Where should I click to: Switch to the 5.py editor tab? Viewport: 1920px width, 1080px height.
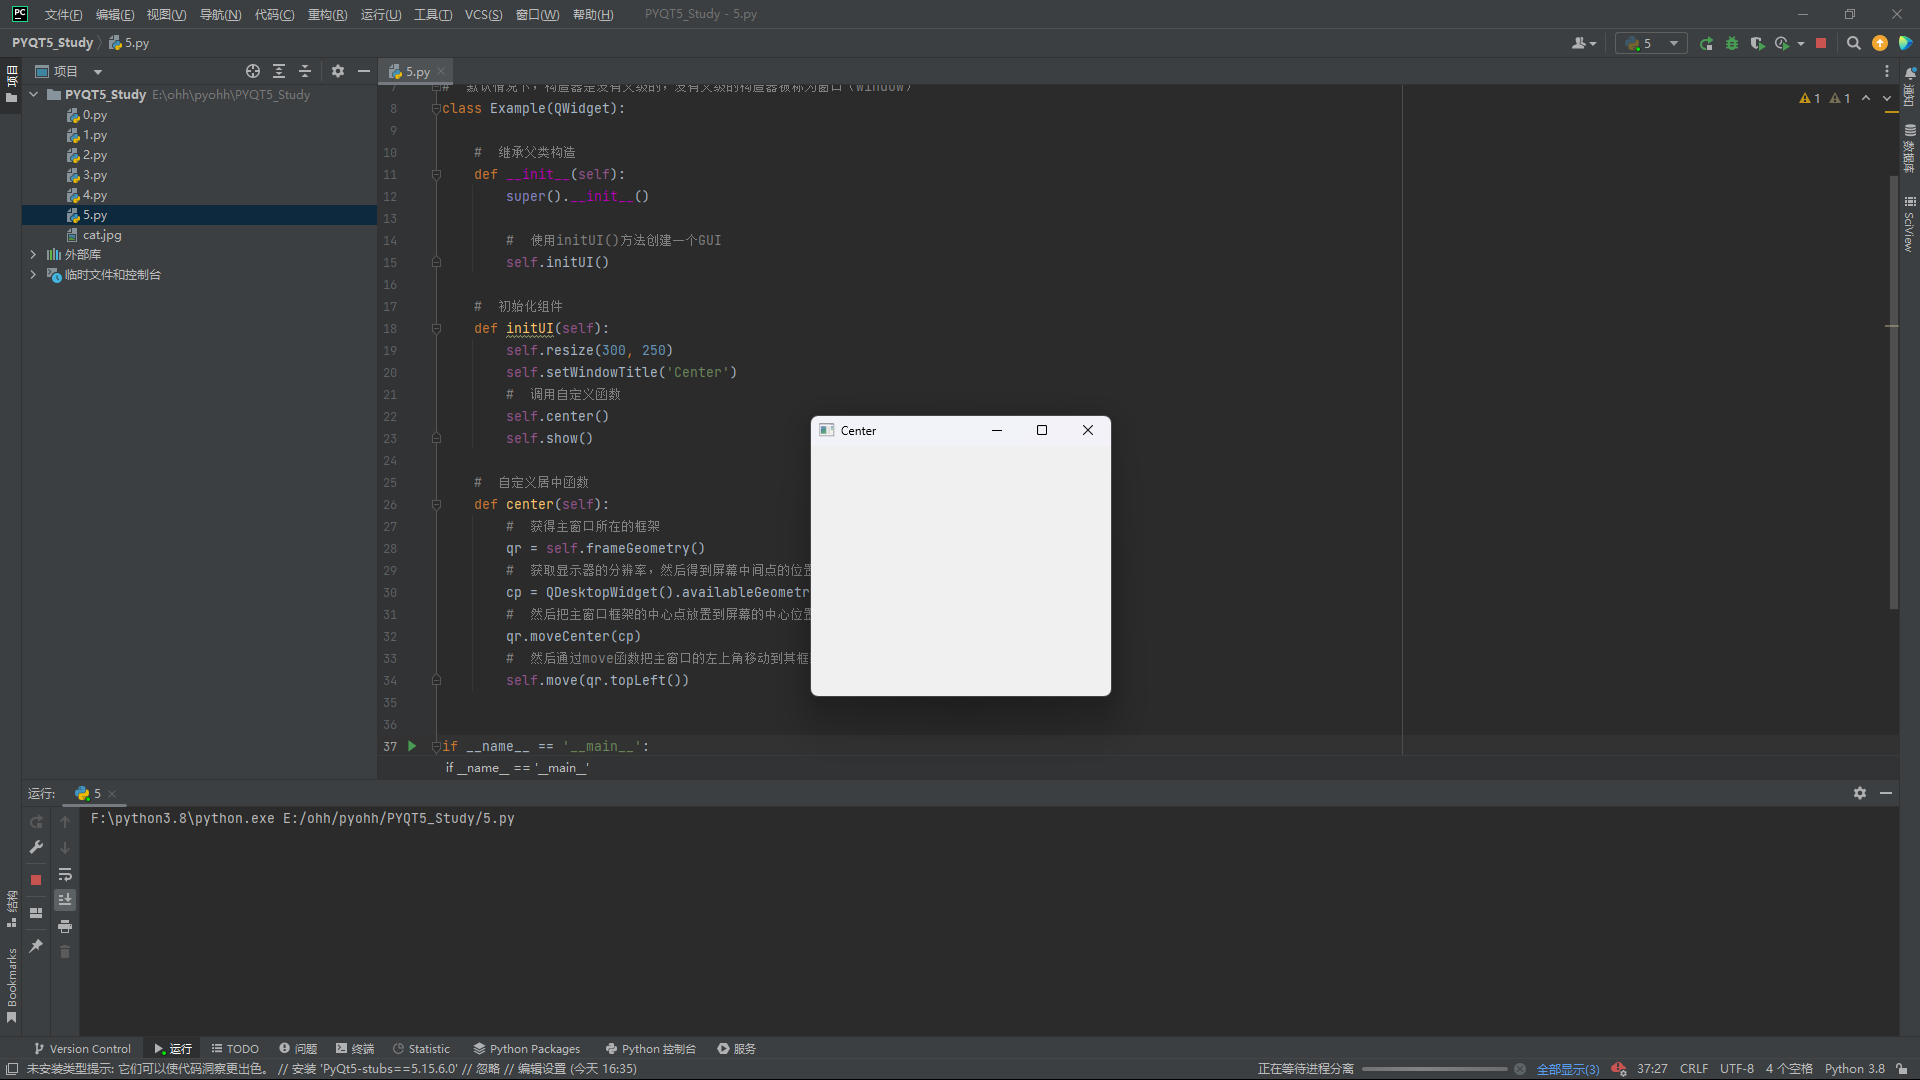coord(417,71)
